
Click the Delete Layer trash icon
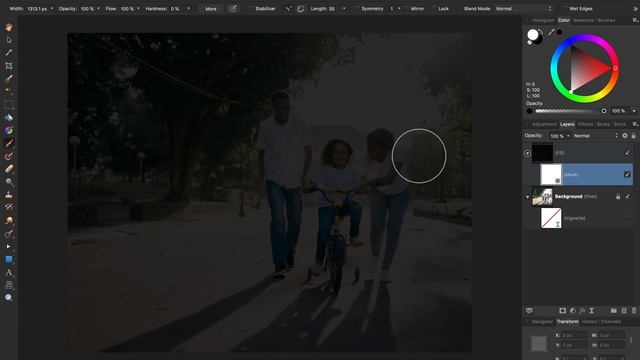click(x=634, y=311)
